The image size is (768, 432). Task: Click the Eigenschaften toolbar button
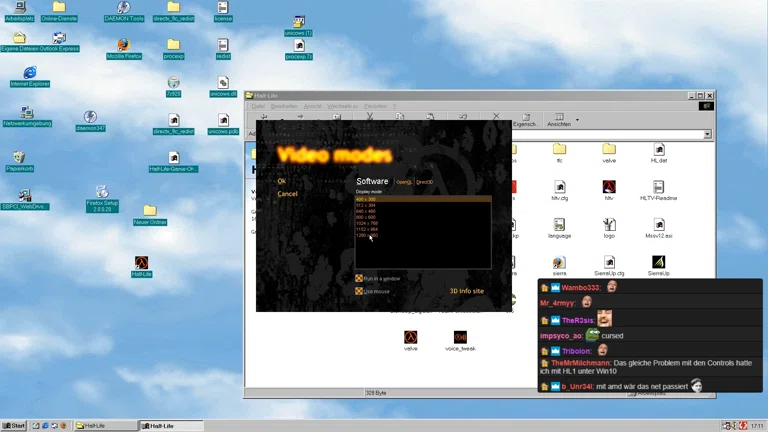[526, 120]
